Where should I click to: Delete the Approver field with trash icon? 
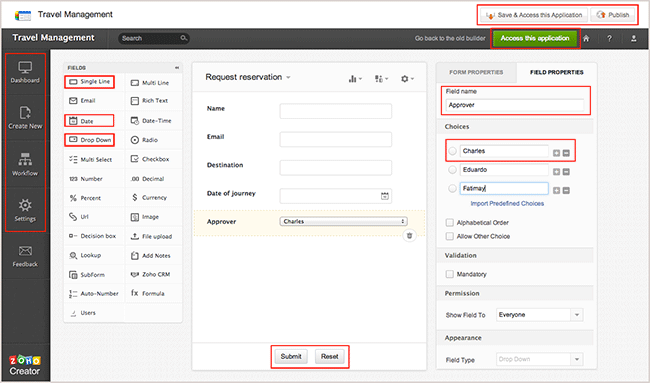point(410,235)
